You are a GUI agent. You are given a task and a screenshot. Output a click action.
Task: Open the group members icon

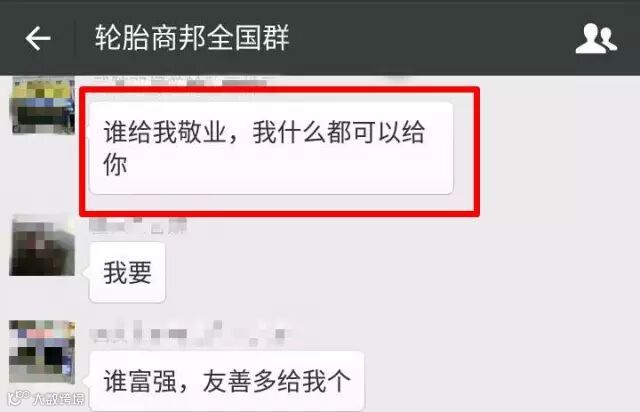coord(596,38)
